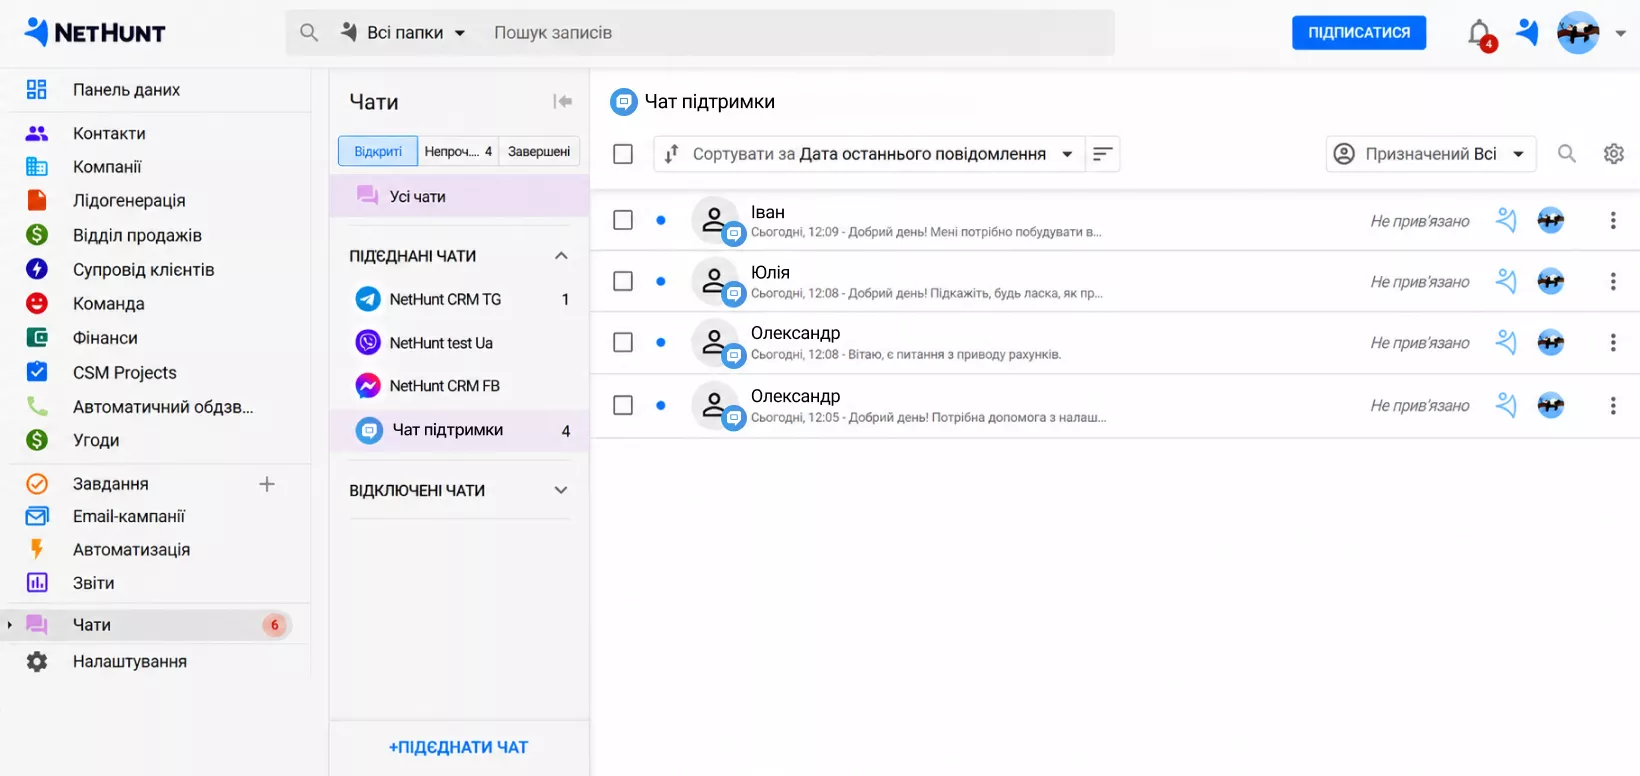Open the filter lines icon
Viewport: 1640px width, 776px height.
pos(1102,154)
